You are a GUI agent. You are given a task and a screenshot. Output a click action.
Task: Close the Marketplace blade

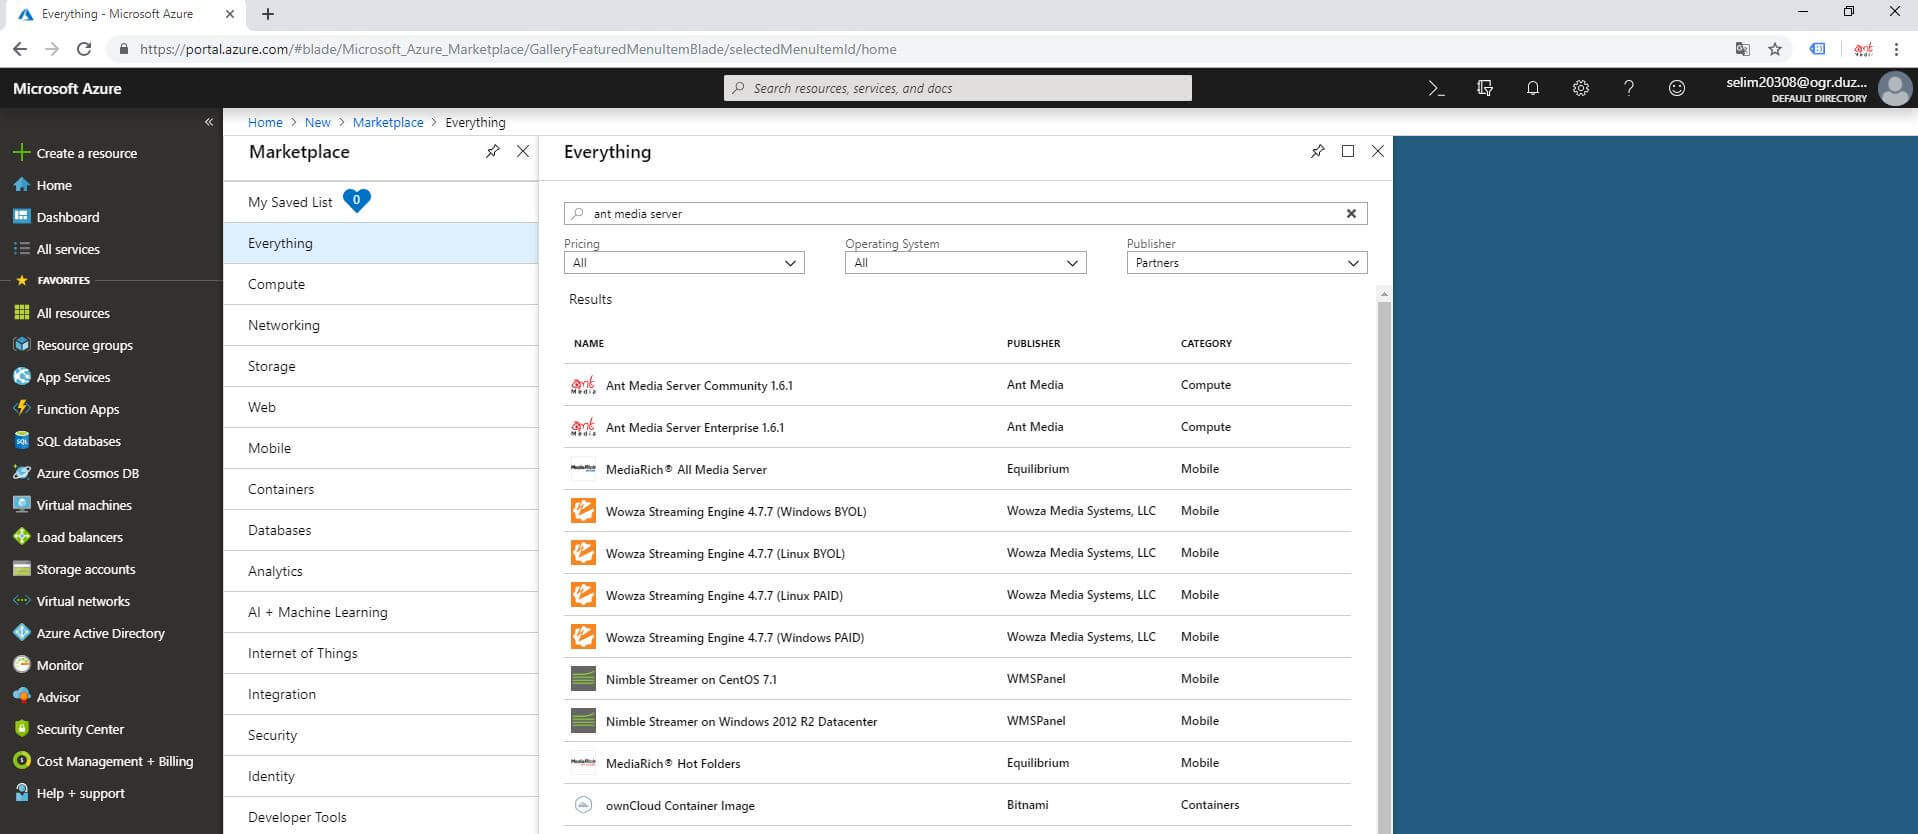[523, 151]
